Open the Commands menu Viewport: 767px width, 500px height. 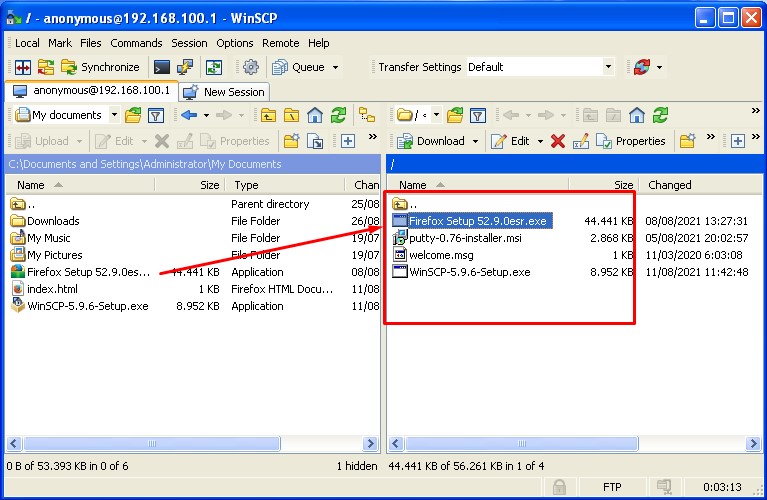pos(136,43)
